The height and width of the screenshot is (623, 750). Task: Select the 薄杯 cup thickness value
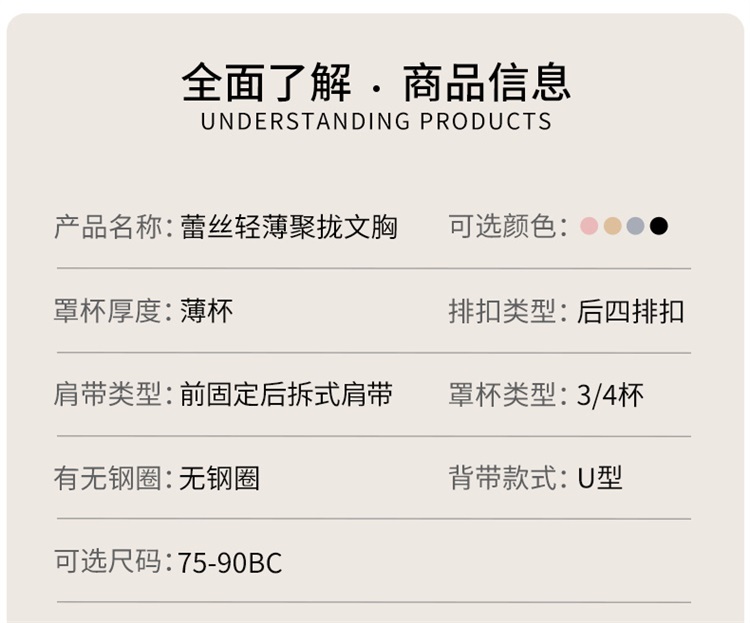(x=207, y=311)
